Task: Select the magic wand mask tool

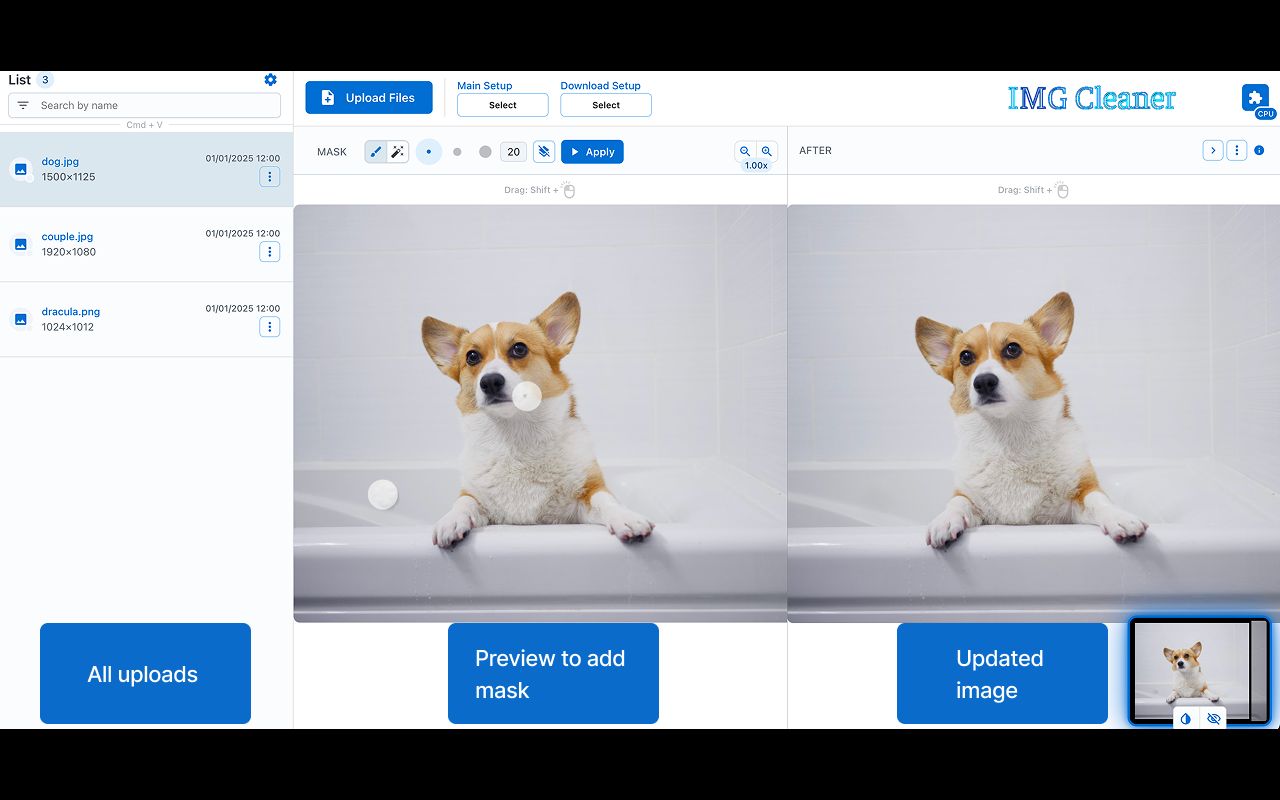Action: point(397,151)
